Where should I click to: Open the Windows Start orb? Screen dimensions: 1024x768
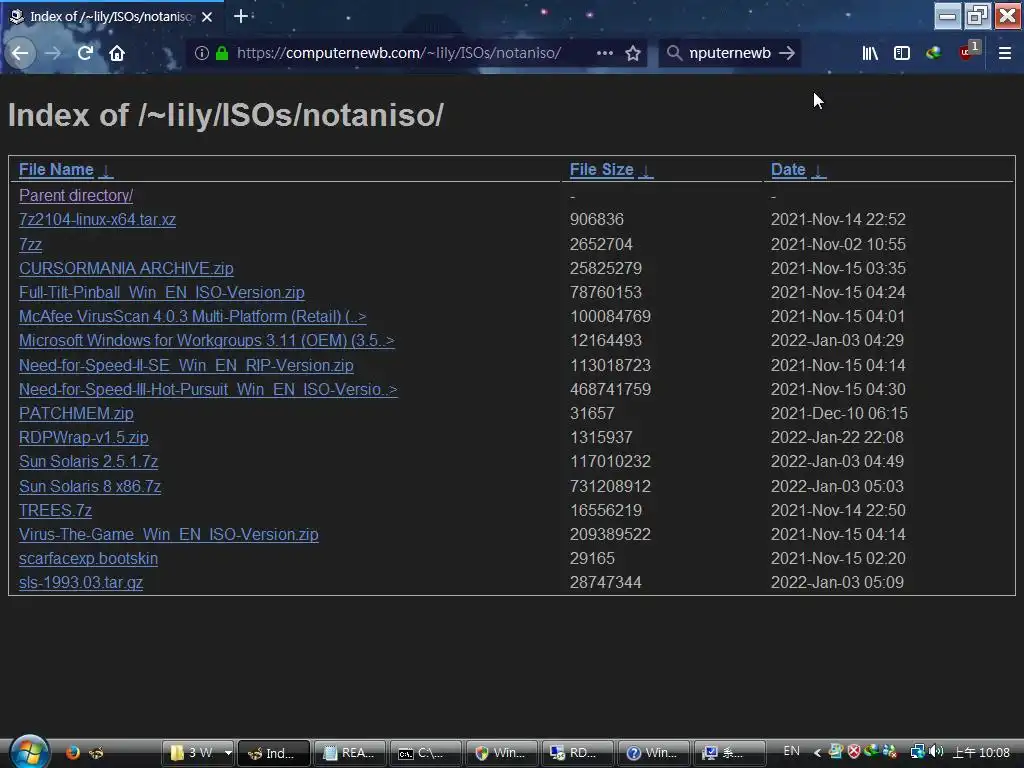tap(29, 752)
